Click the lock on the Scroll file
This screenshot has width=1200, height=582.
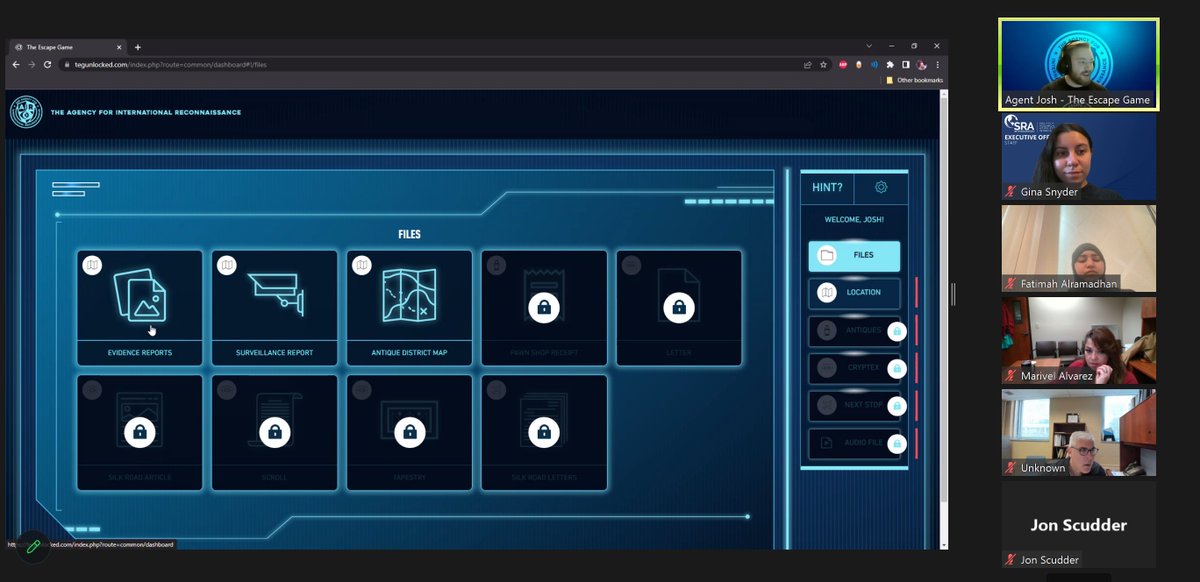point(275,432)
